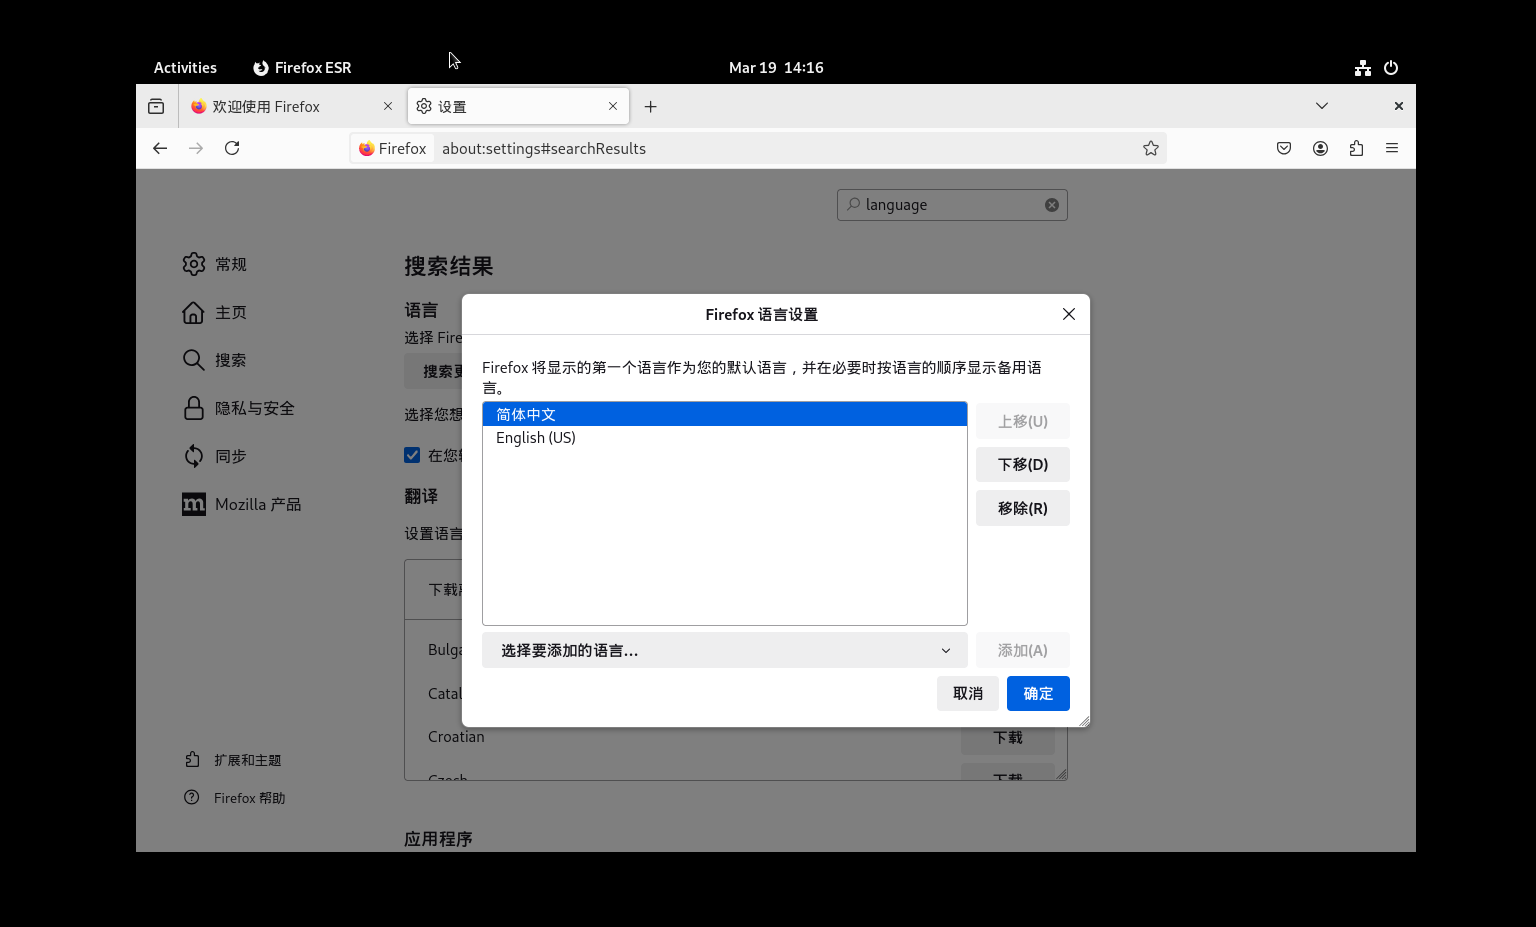Bookmark this page with the star icon

[x=1151, y=148]
